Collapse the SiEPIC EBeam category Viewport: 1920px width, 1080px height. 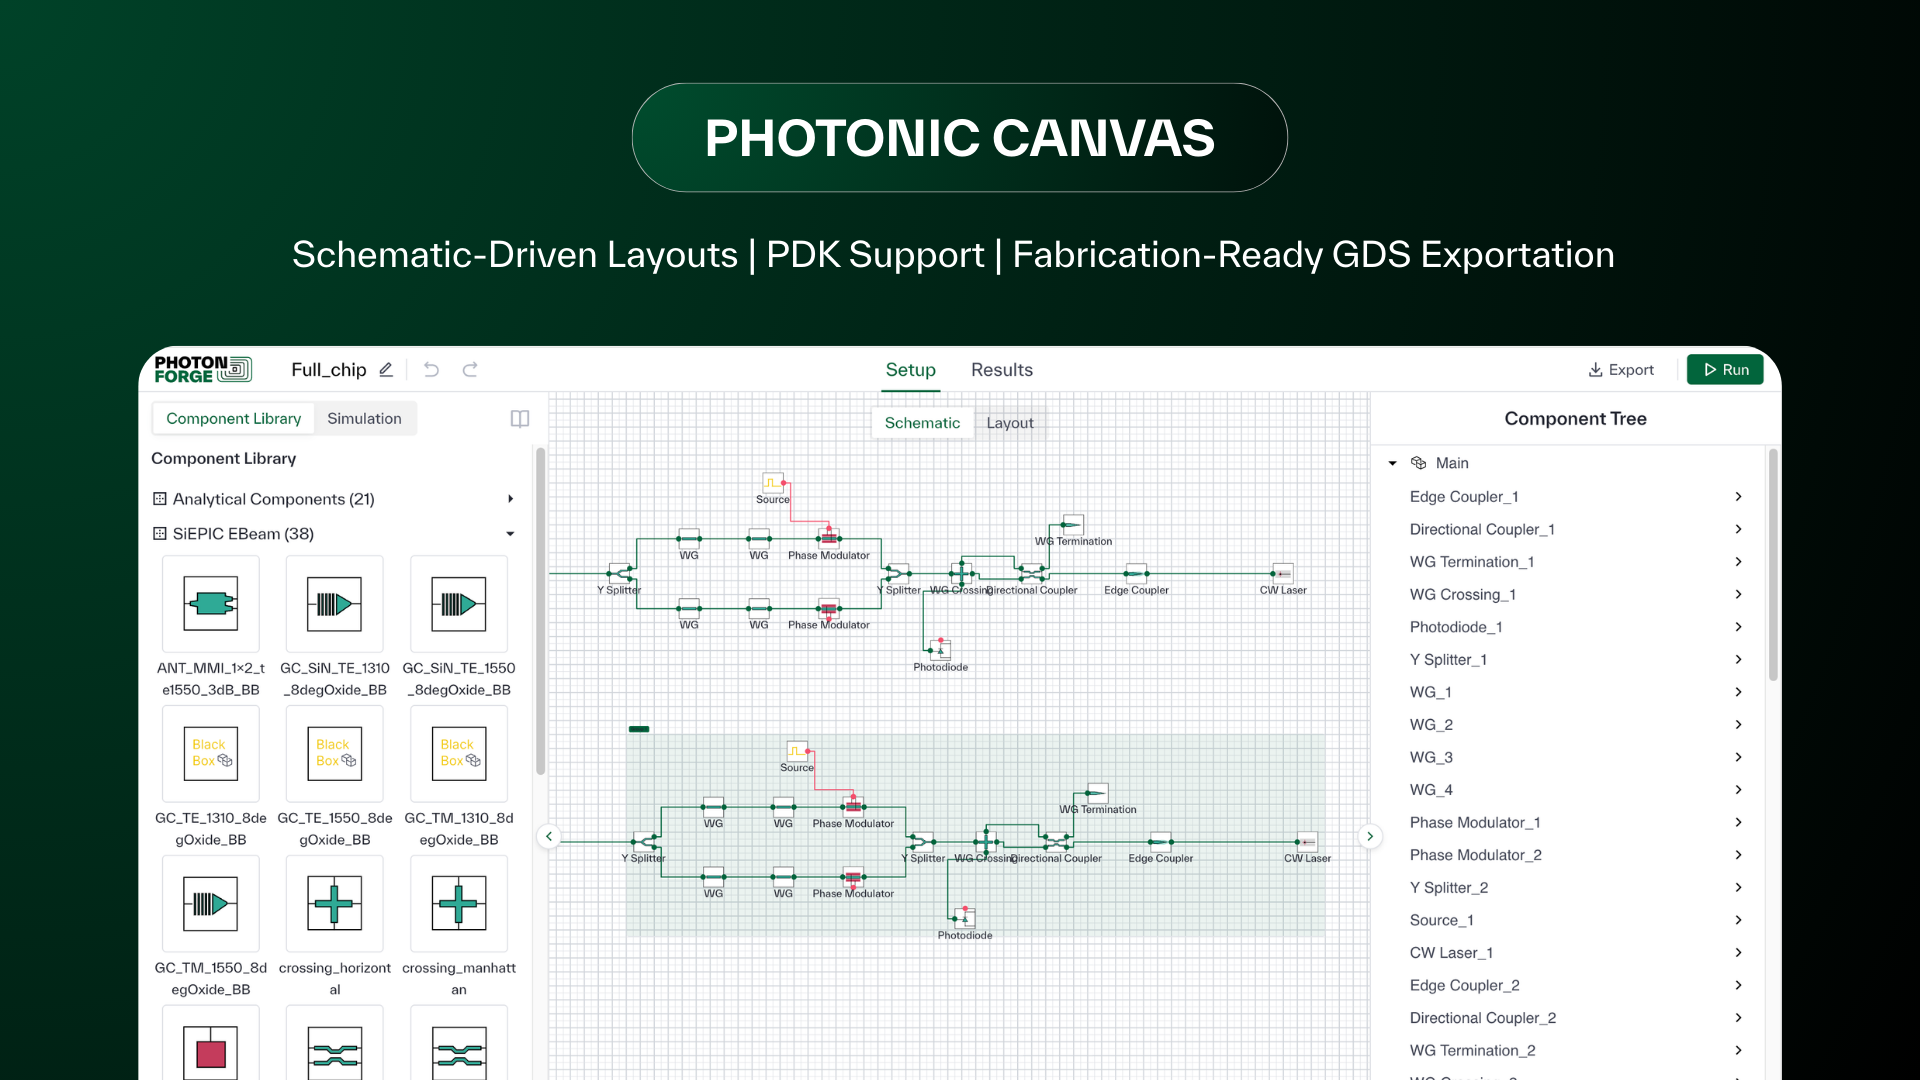point(511,533)
